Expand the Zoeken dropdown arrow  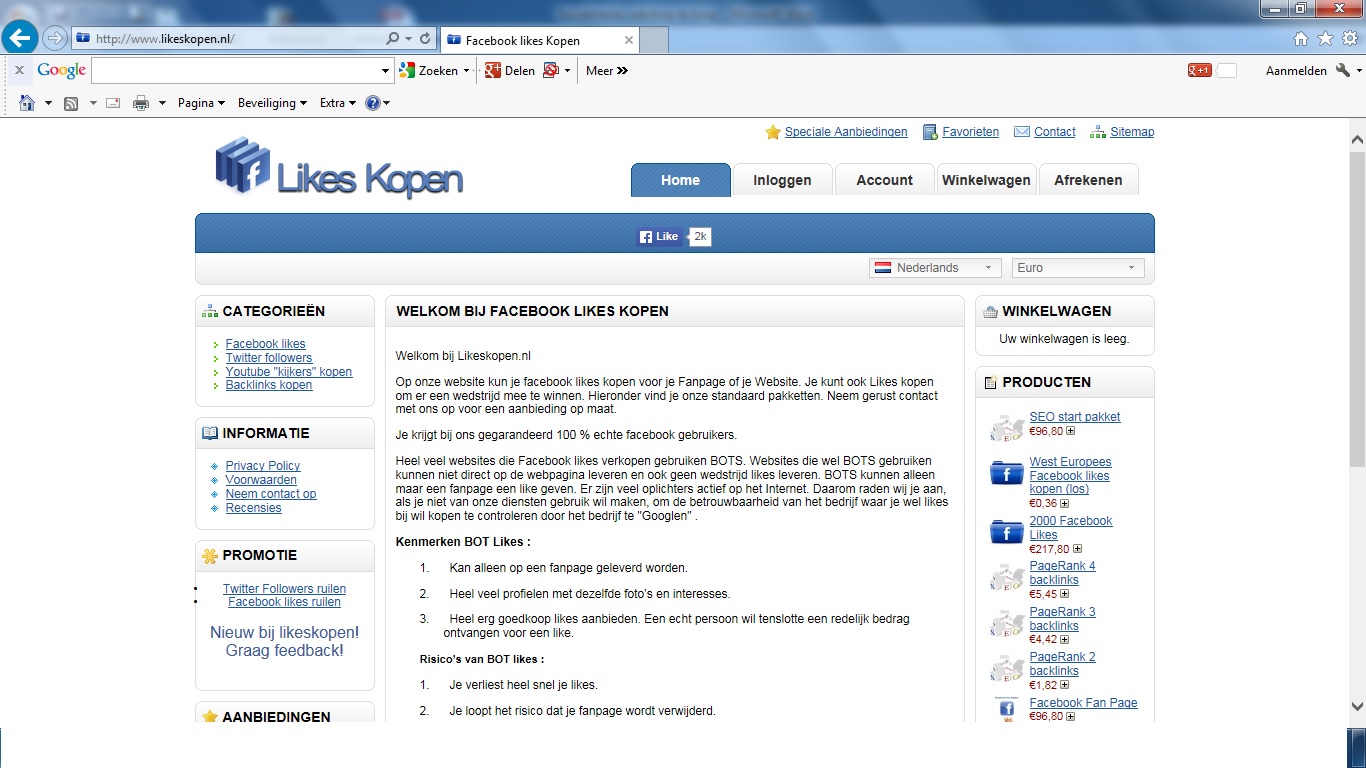tap(466, 71)
